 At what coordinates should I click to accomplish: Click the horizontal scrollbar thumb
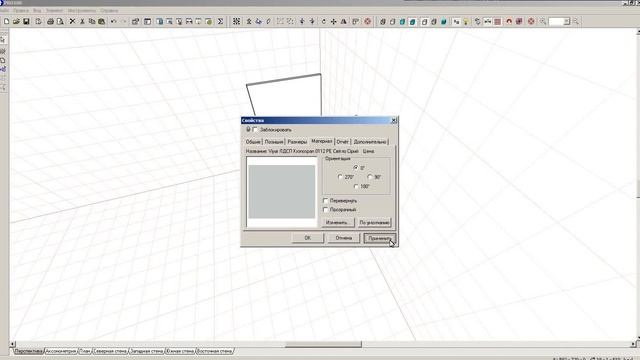323,344
